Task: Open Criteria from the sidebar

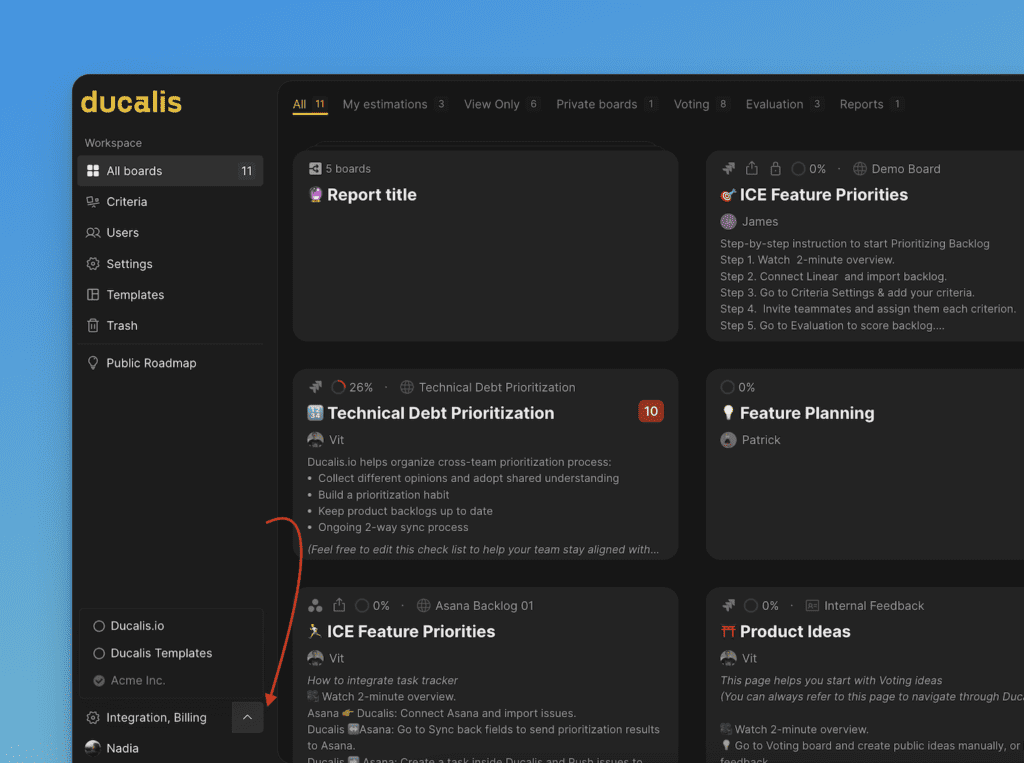Action: [x=126, y=202]
